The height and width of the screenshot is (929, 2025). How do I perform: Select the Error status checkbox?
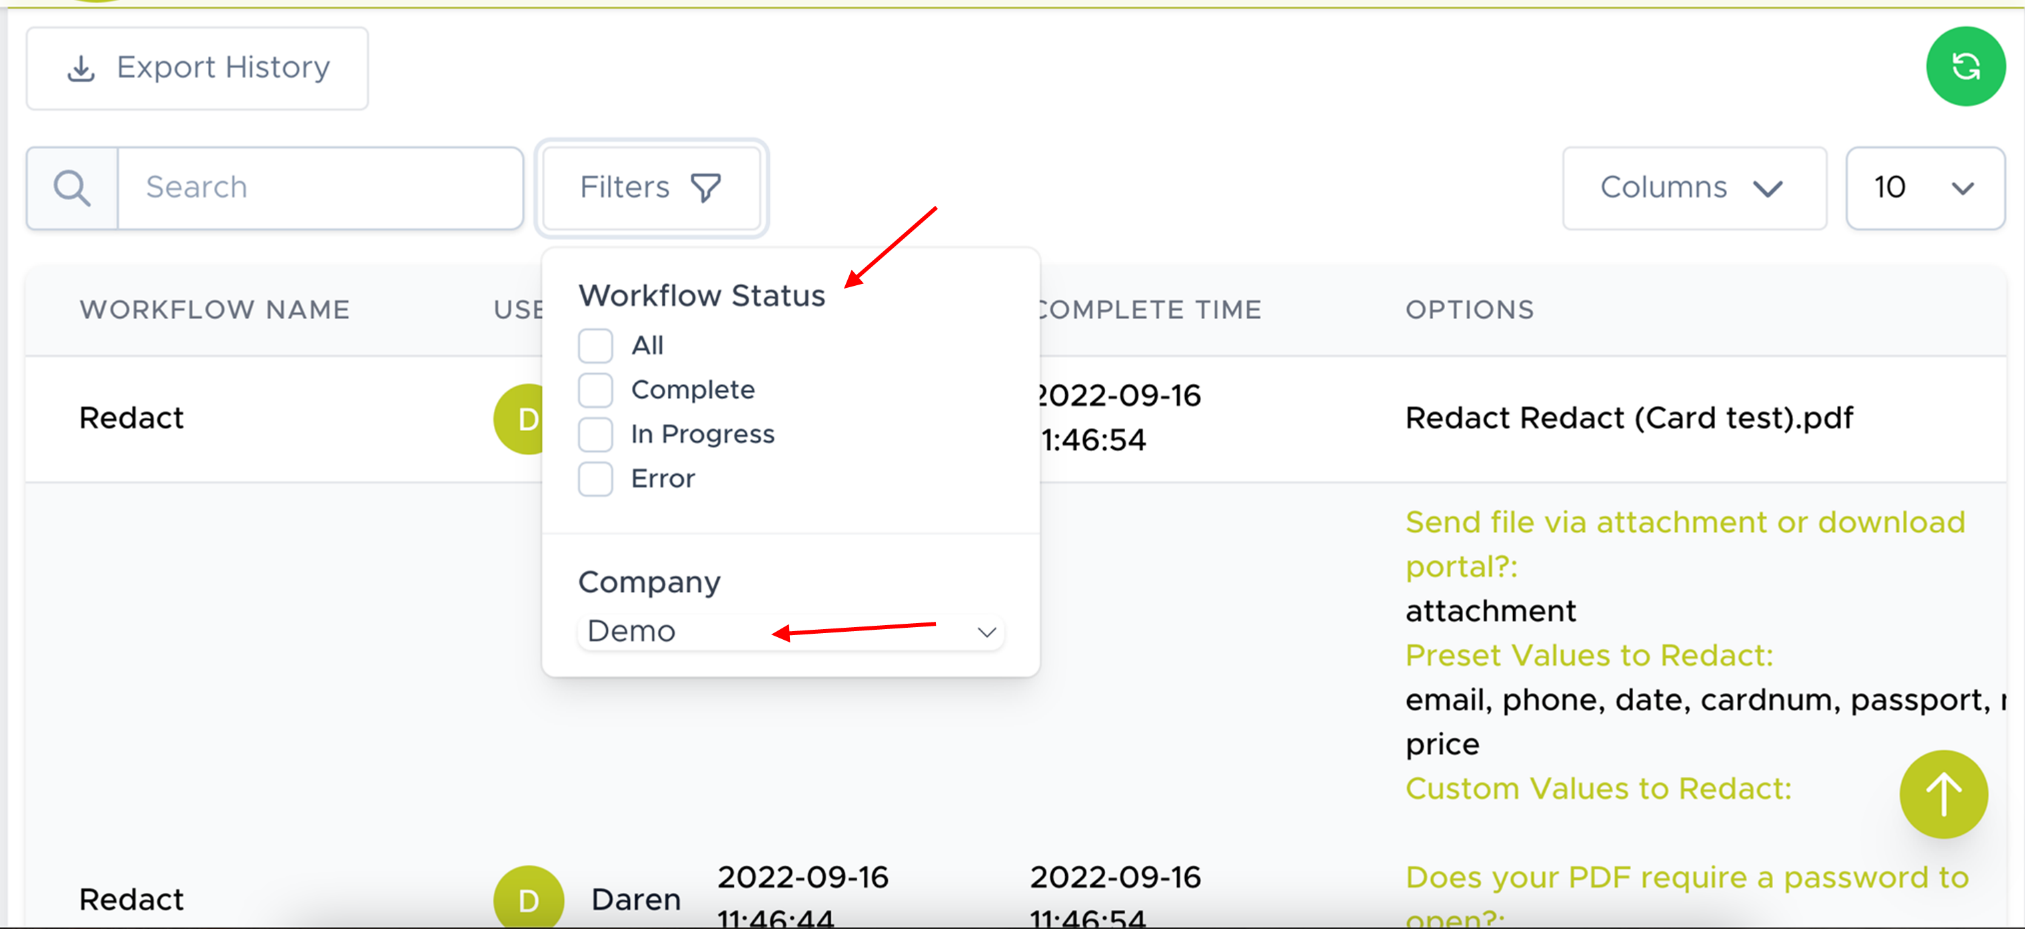pyautogui.click(x=595, y=479)
